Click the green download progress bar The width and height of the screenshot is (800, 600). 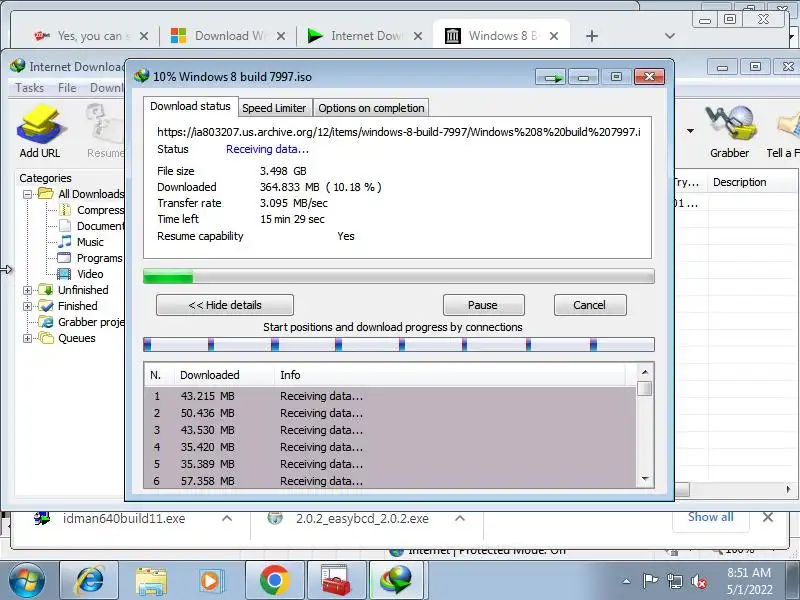click(398, 276)
